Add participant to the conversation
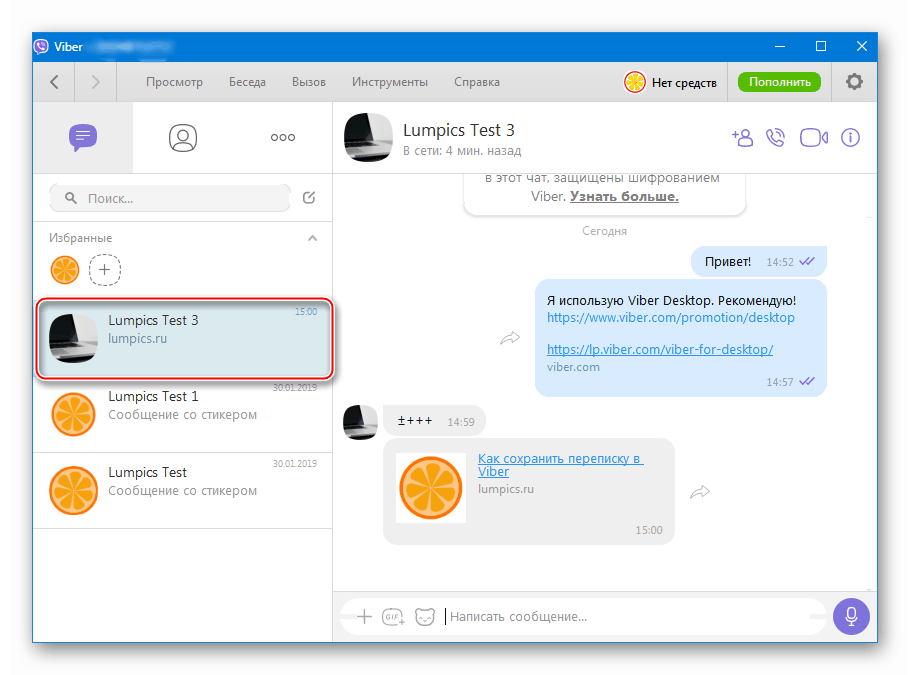Image resolution: width=910 pixels, height=675 pixels. [x=742, y=138]
